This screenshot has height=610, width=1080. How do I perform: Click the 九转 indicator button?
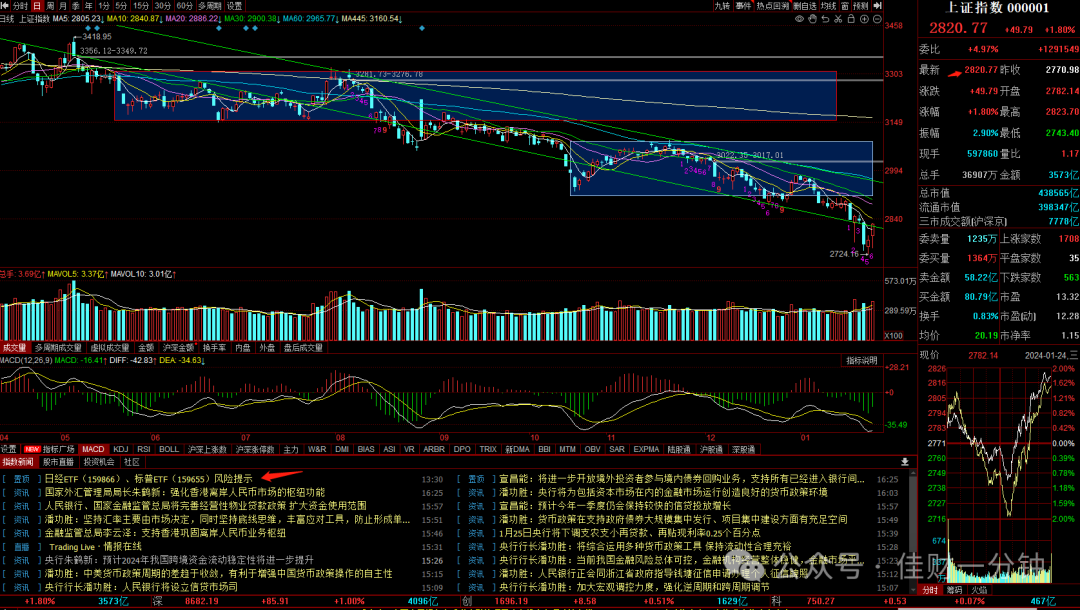(722, 6)
